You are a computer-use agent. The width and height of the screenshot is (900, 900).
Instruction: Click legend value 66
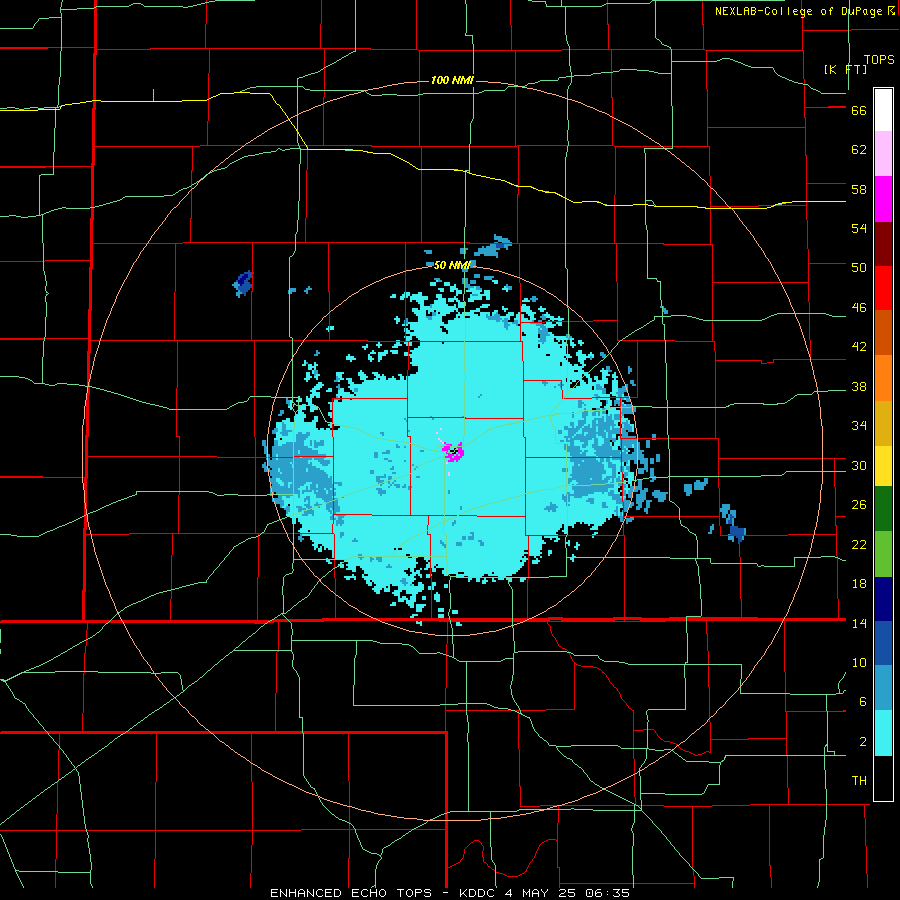point(859,111)
